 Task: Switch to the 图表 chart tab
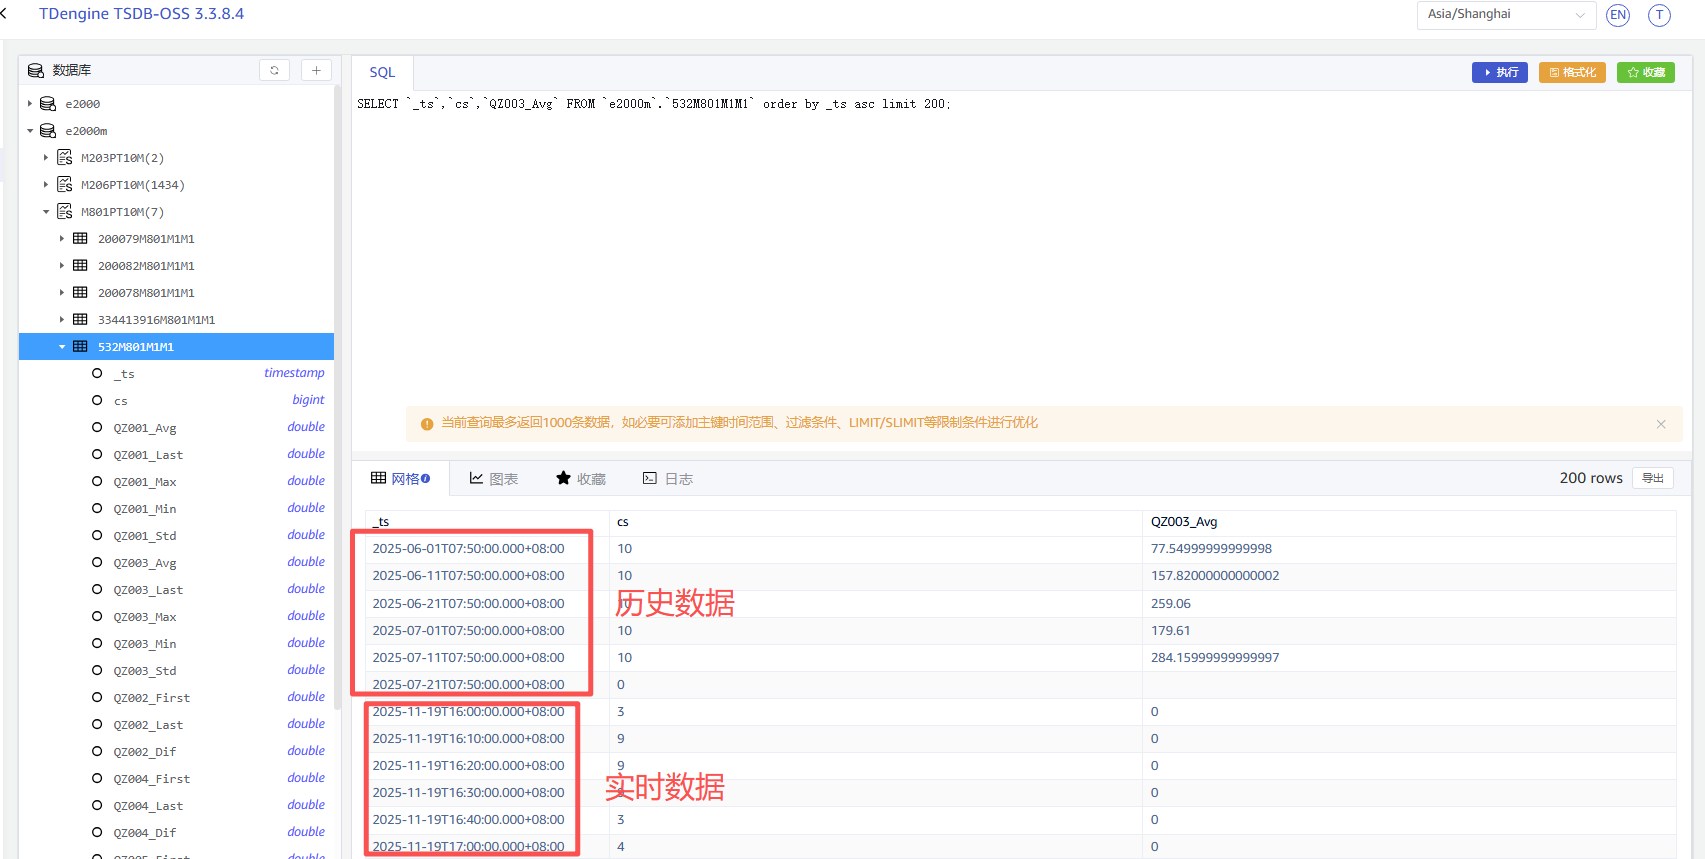pos(494,479)
